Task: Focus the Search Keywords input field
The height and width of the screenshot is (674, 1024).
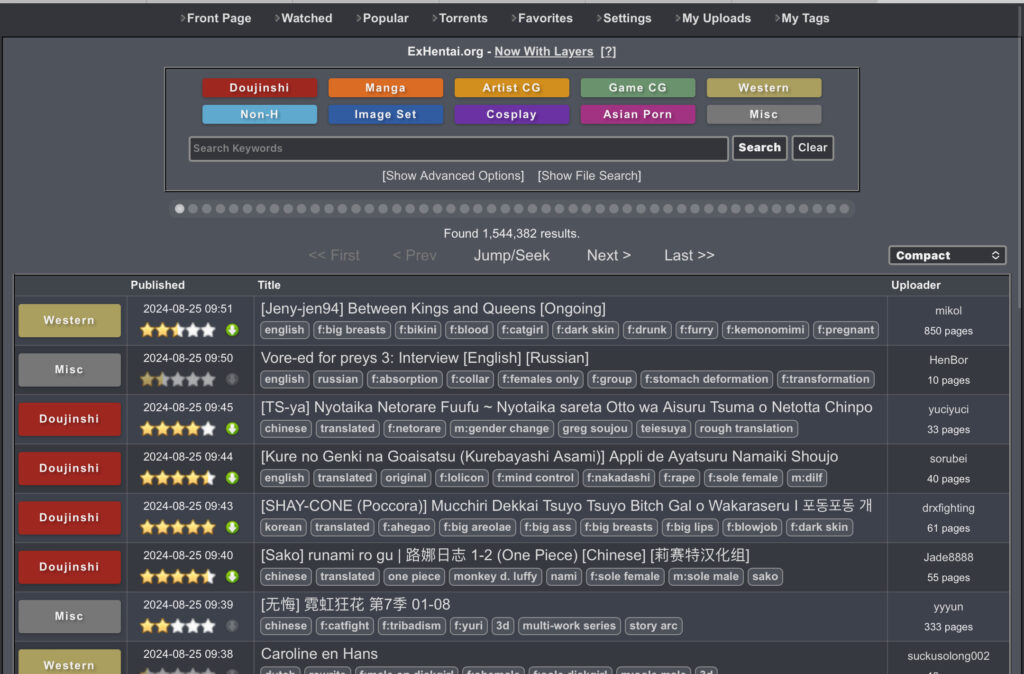Action: click(458, 149)
